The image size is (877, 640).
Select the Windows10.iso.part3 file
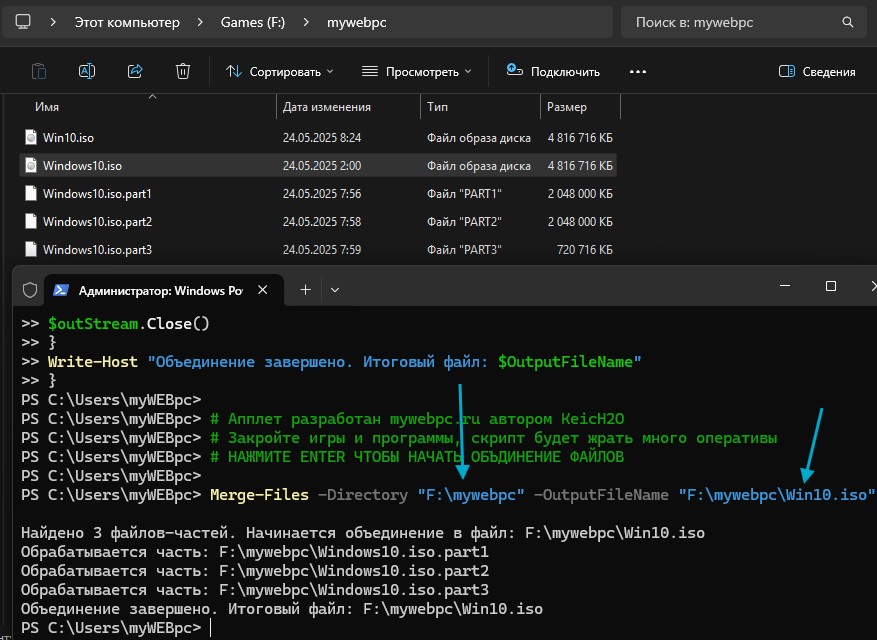coord(318,250)
